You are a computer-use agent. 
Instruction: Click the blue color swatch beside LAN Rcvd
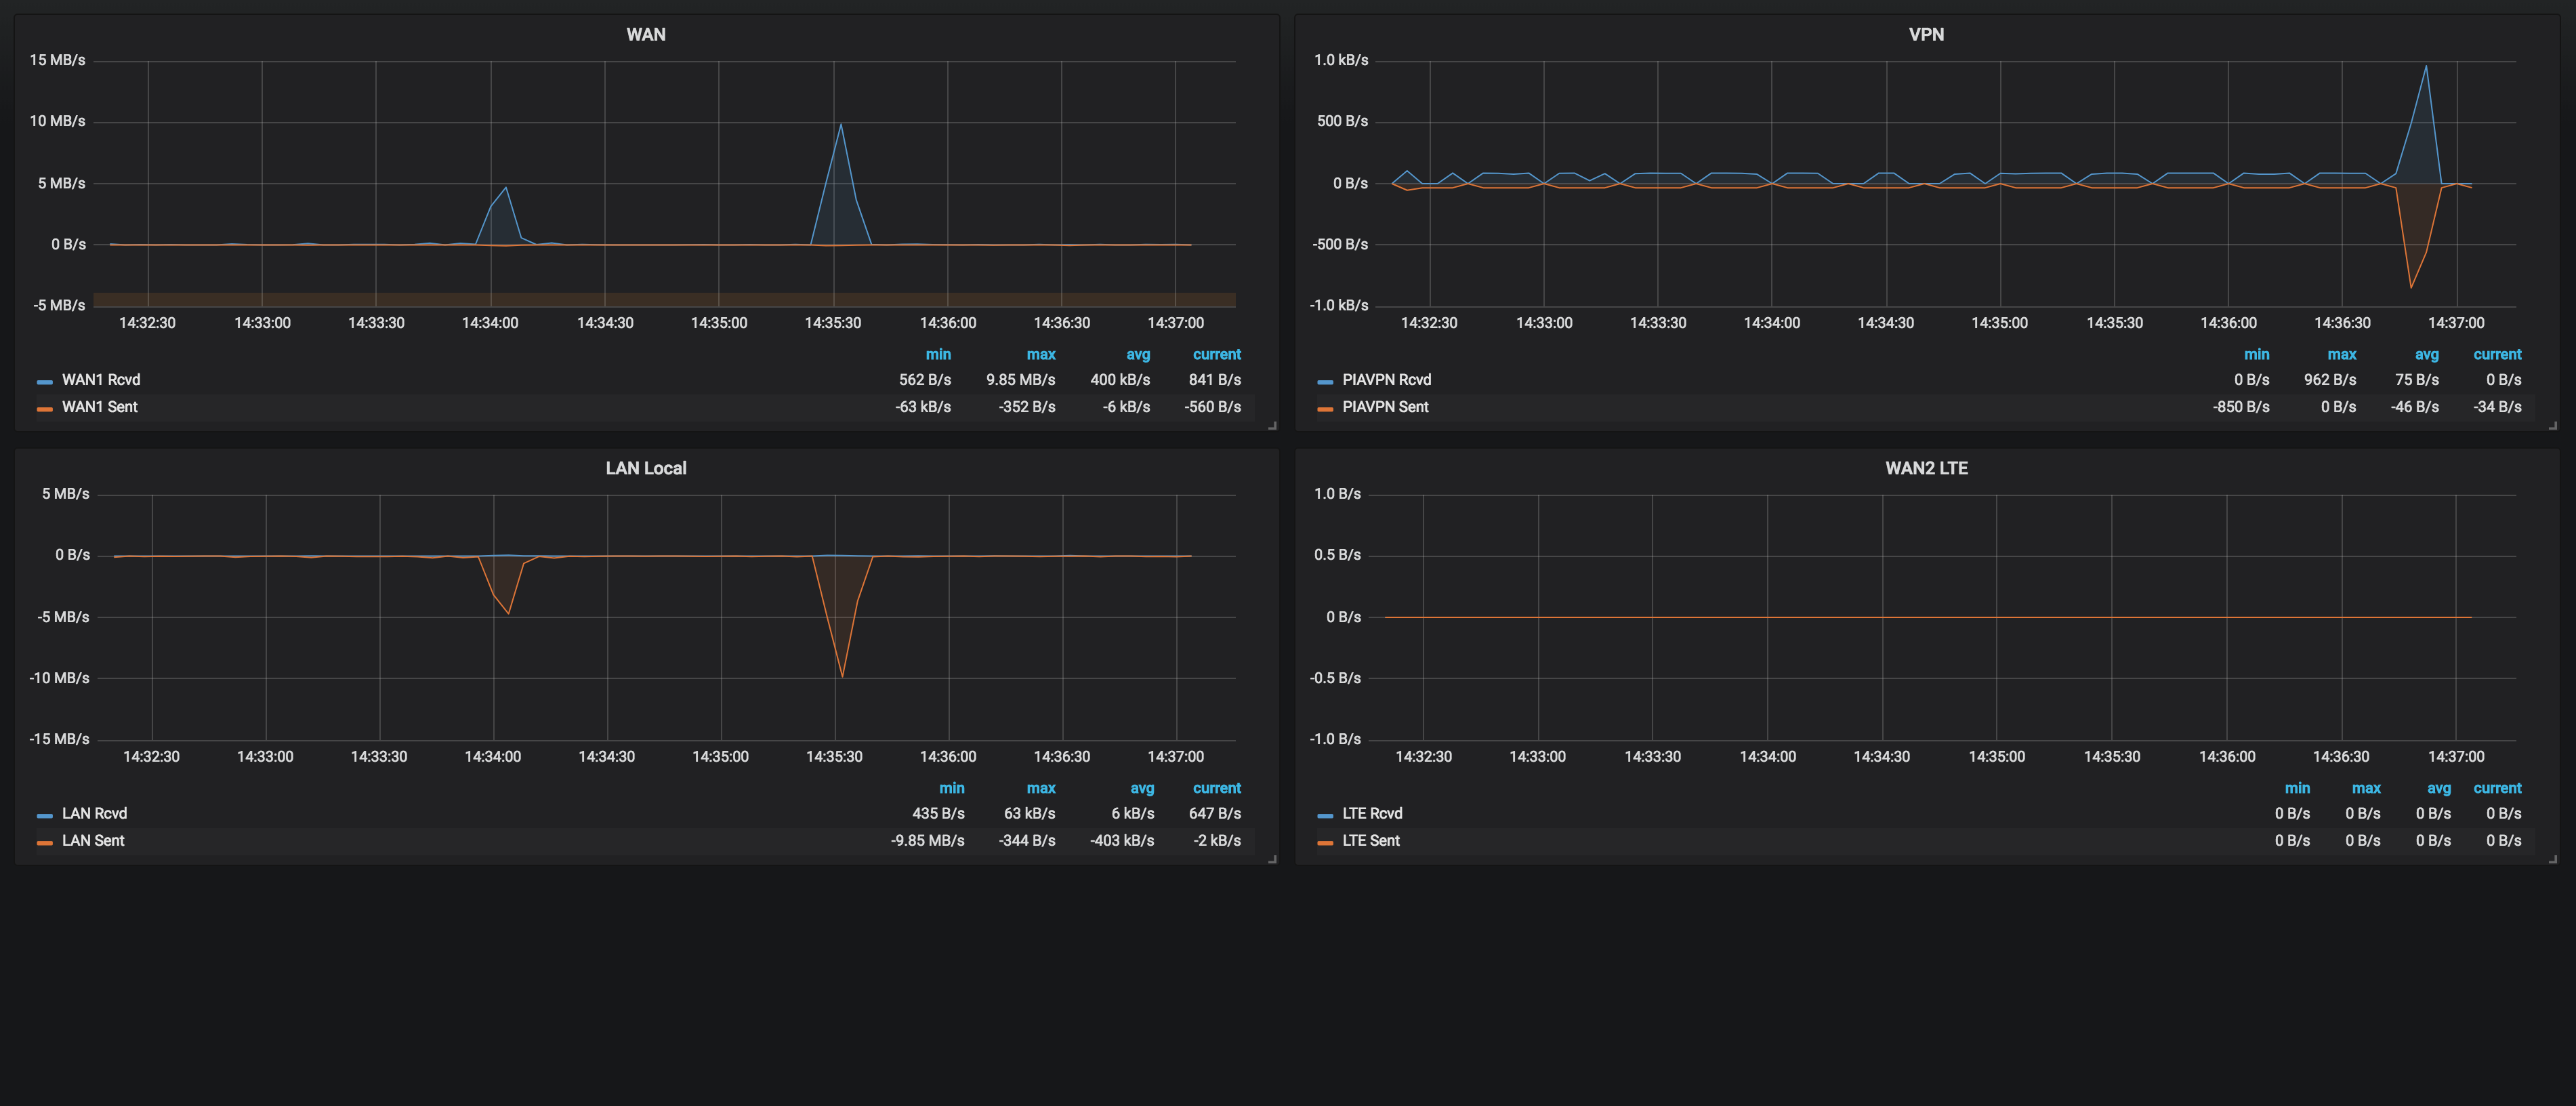point(44,815)
